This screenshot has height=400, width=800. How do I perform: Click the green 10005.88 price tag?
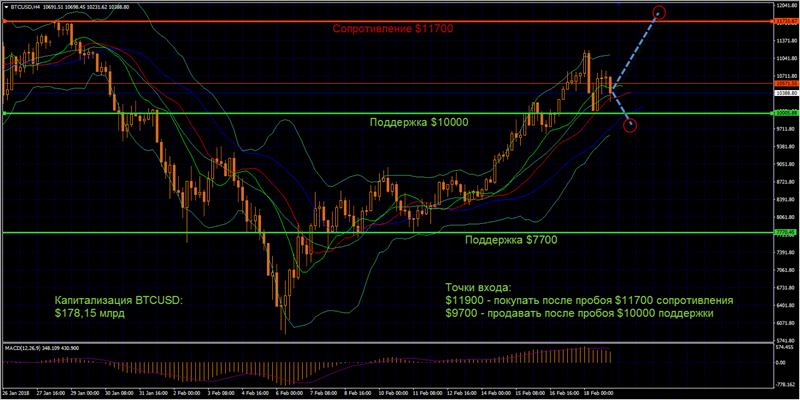pos(787,113)
